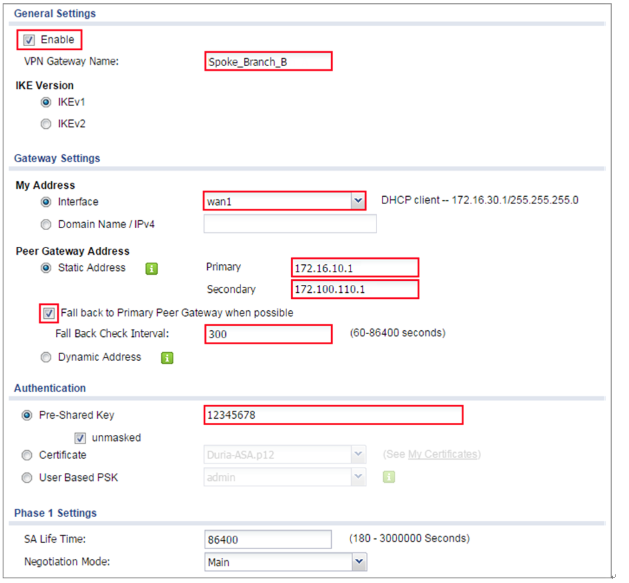The width and height of the screenshot is (629, 583).
Task: Select the IKEv2 radio button
Action: [46, 124]
